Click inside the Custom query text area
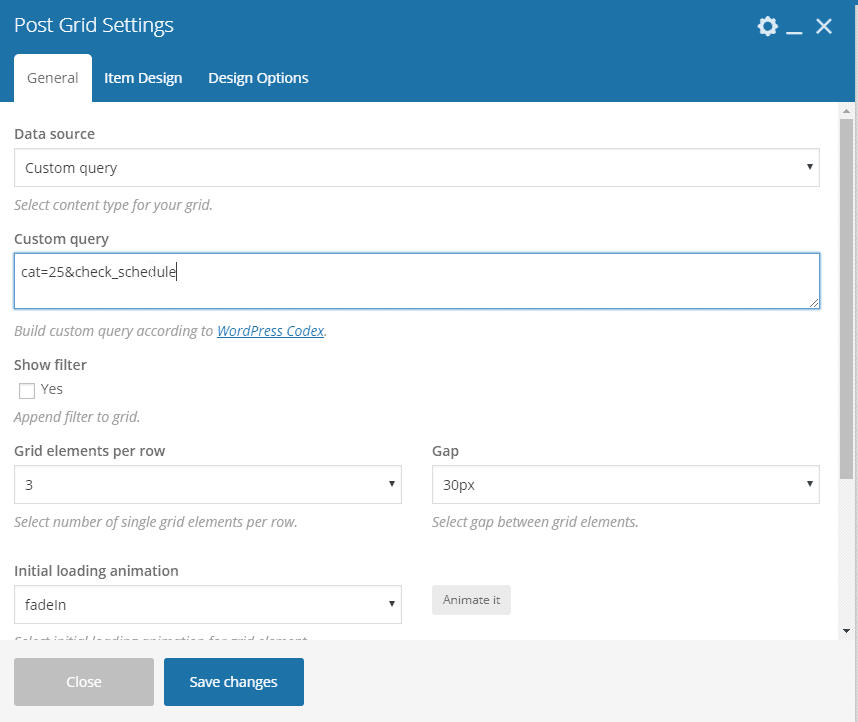Viewport: 858px width, 722px height. [416, 280]
